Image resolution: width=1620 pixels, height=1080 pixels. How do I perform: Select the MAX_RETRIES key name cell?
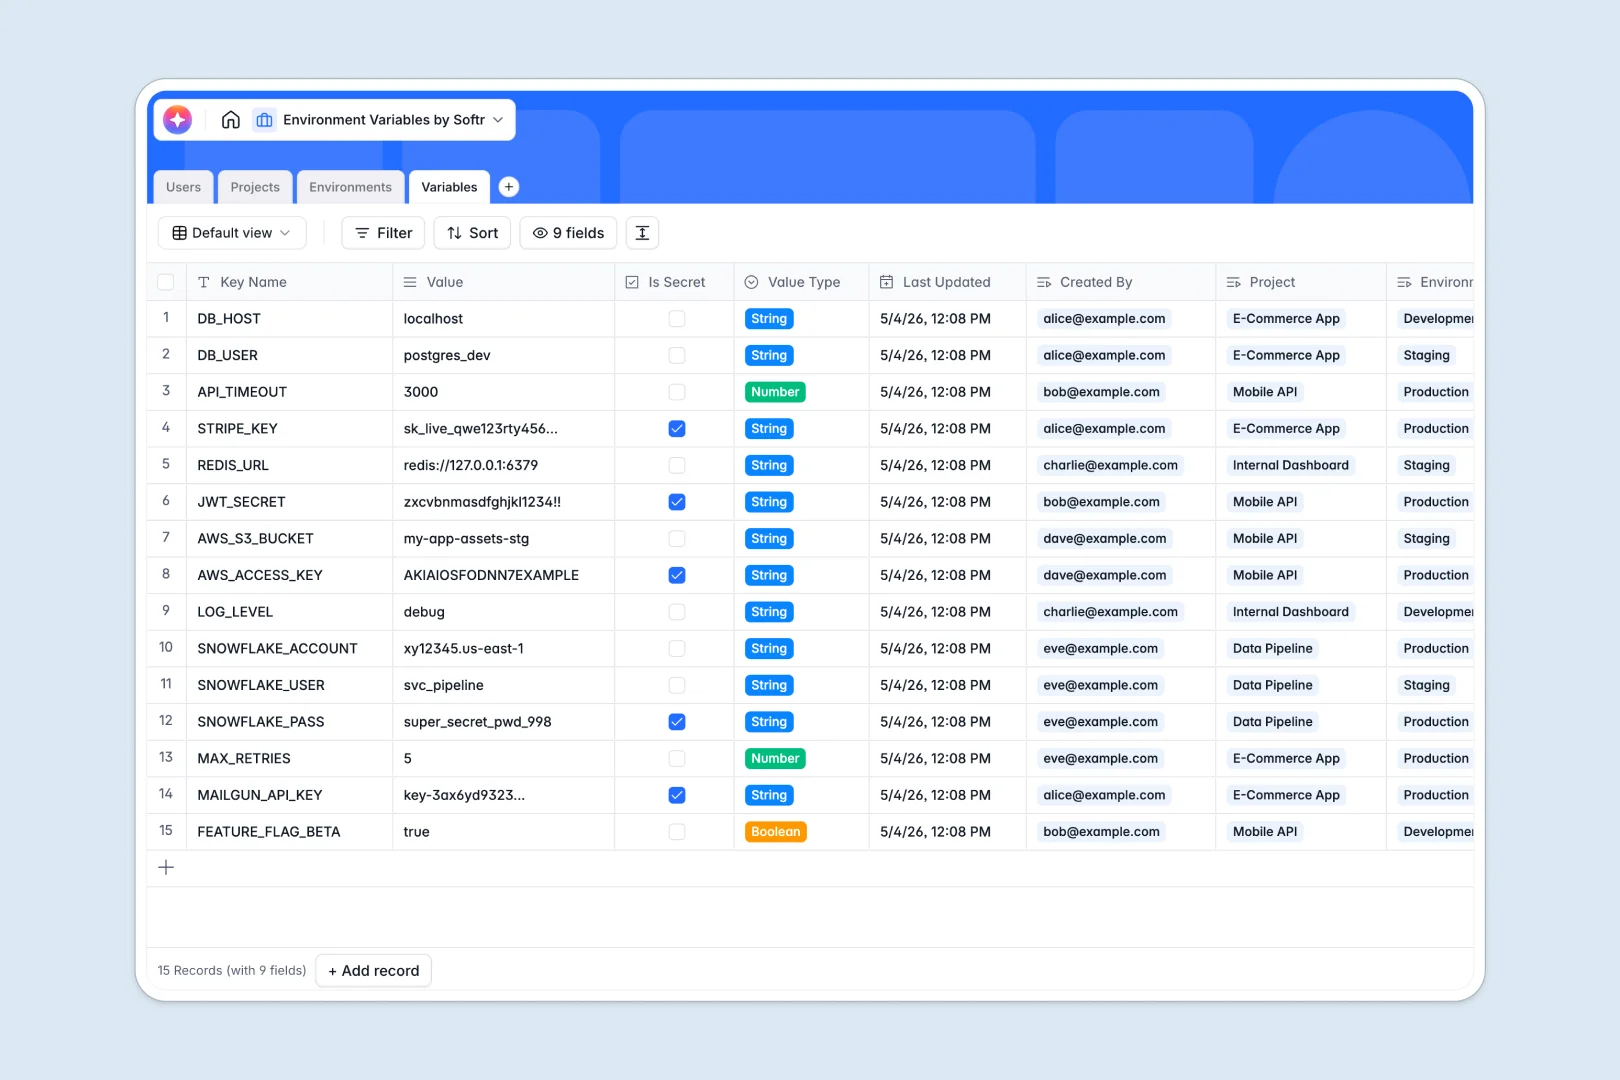[x=289, y=759]
